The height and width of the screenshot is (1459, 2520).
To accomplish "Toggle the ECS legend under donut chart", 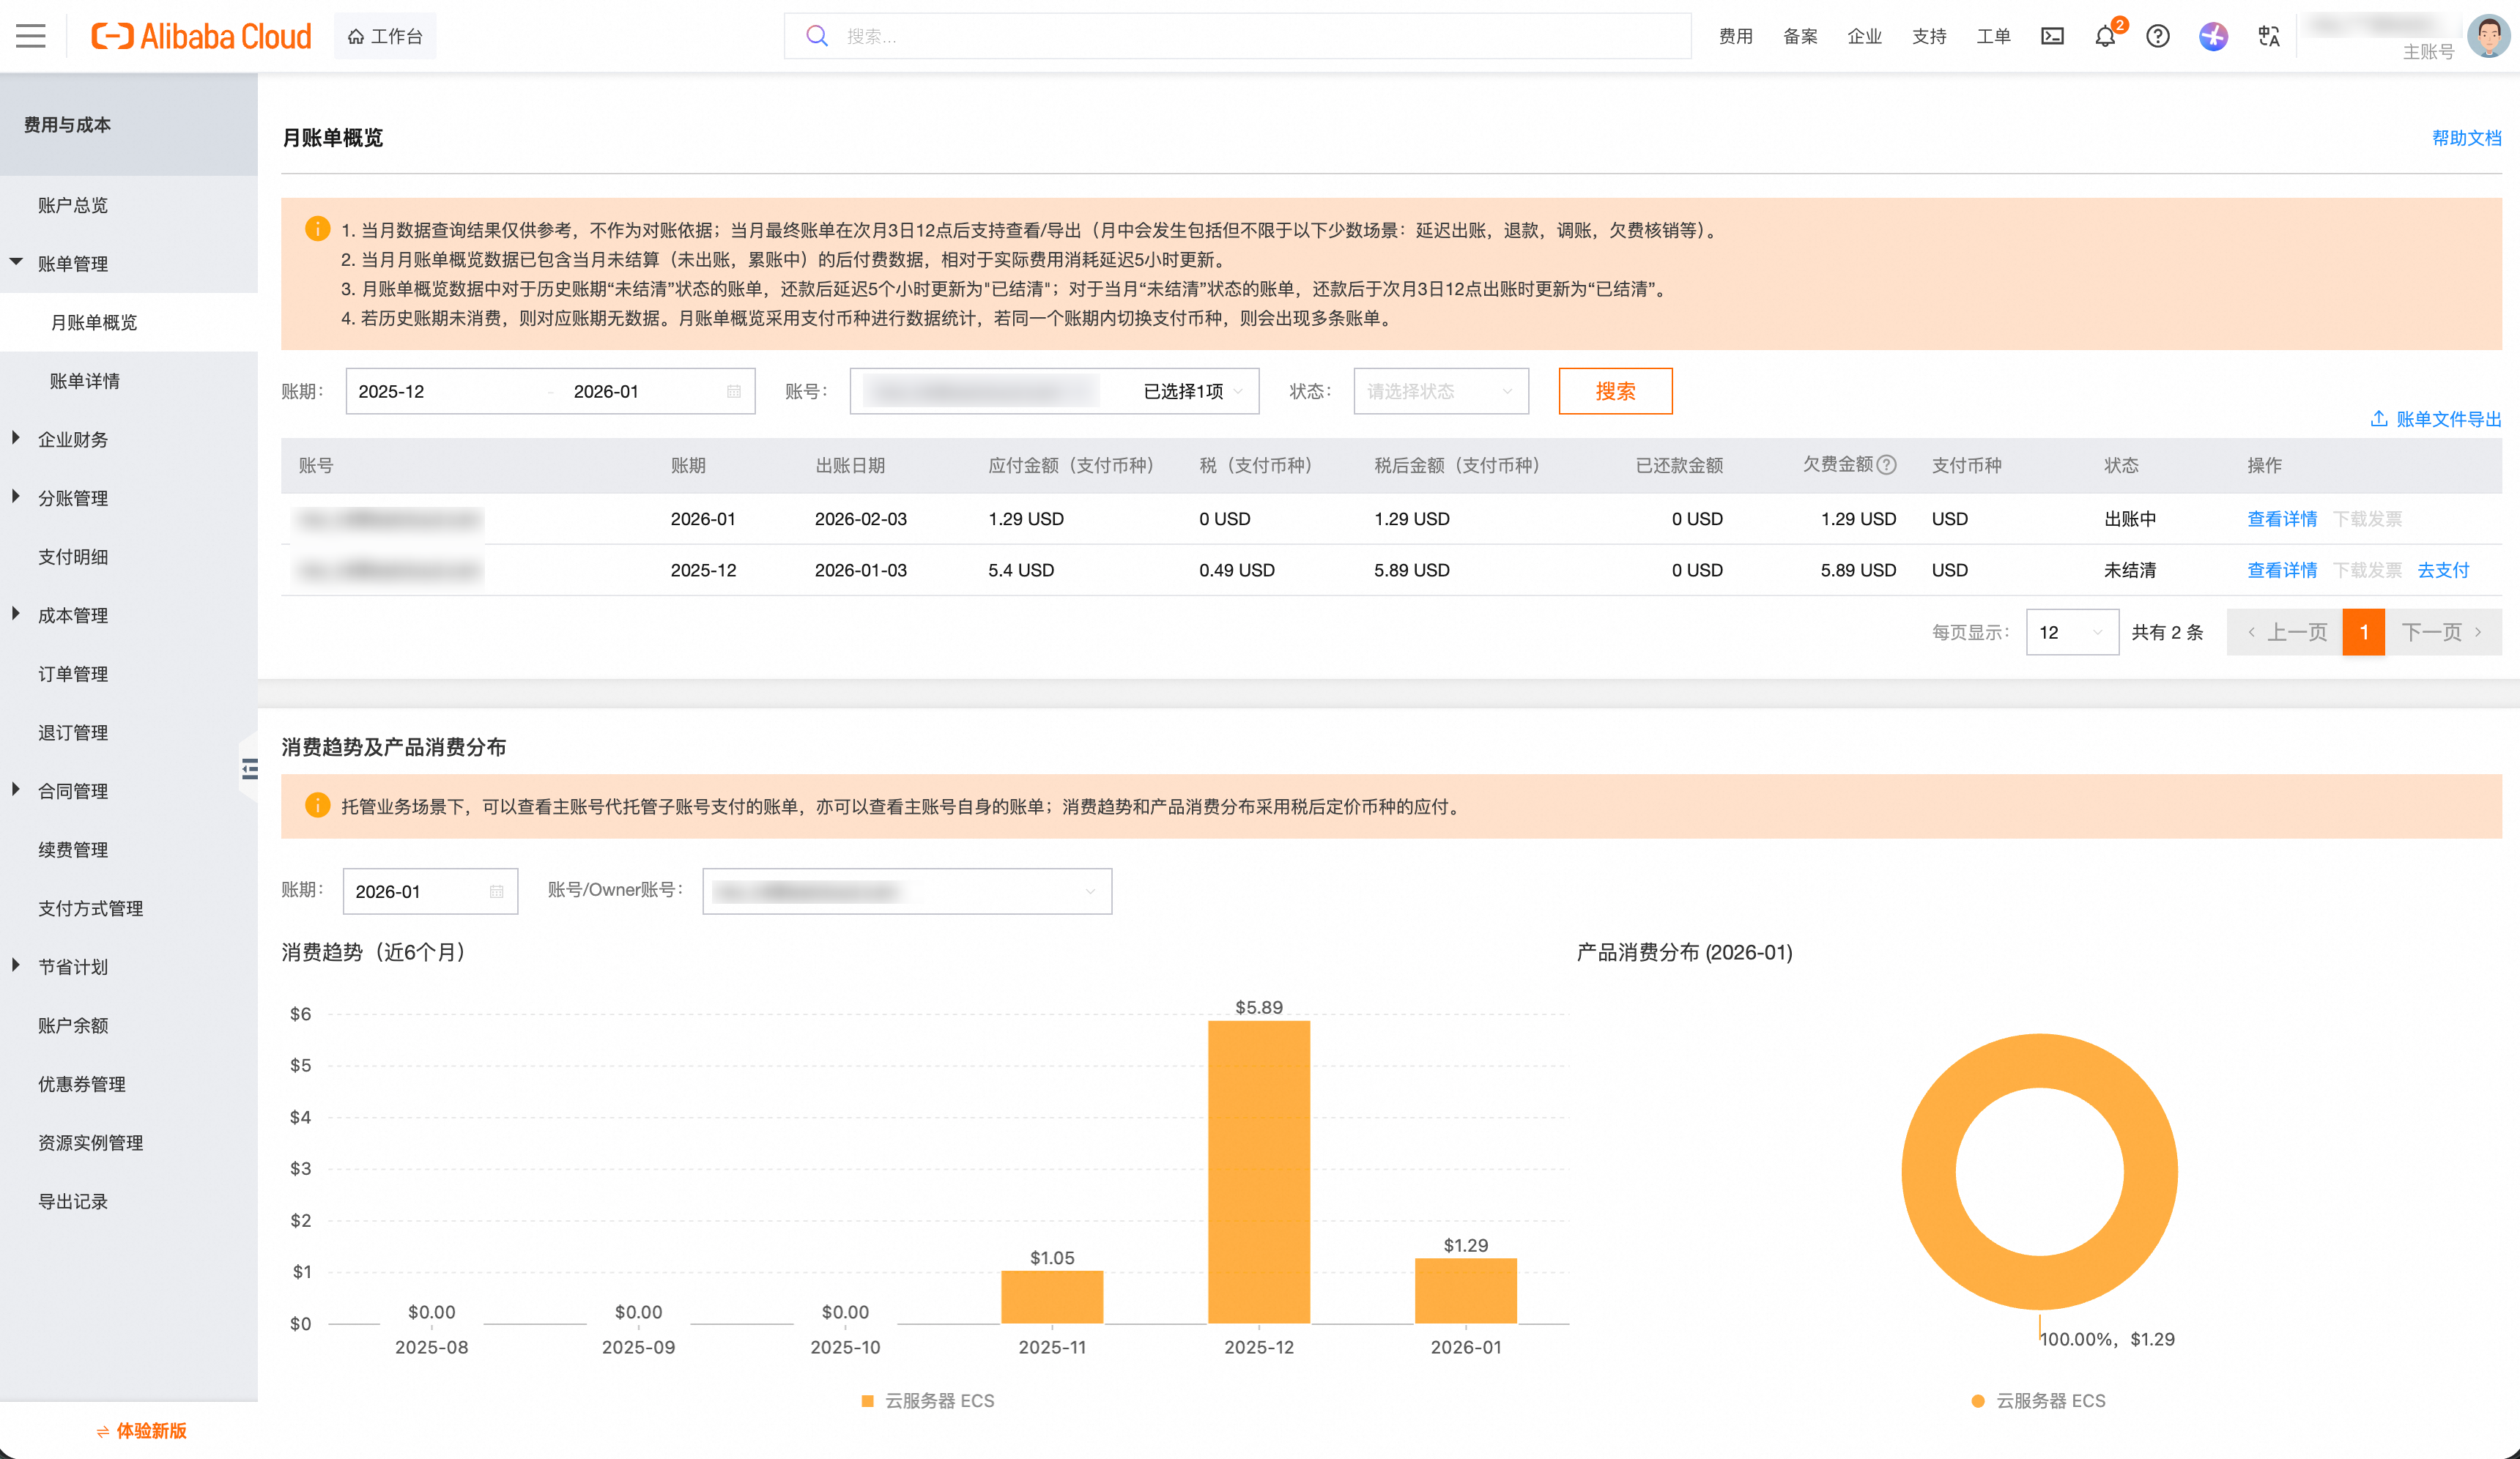I will click(x=2039, y=1400).
